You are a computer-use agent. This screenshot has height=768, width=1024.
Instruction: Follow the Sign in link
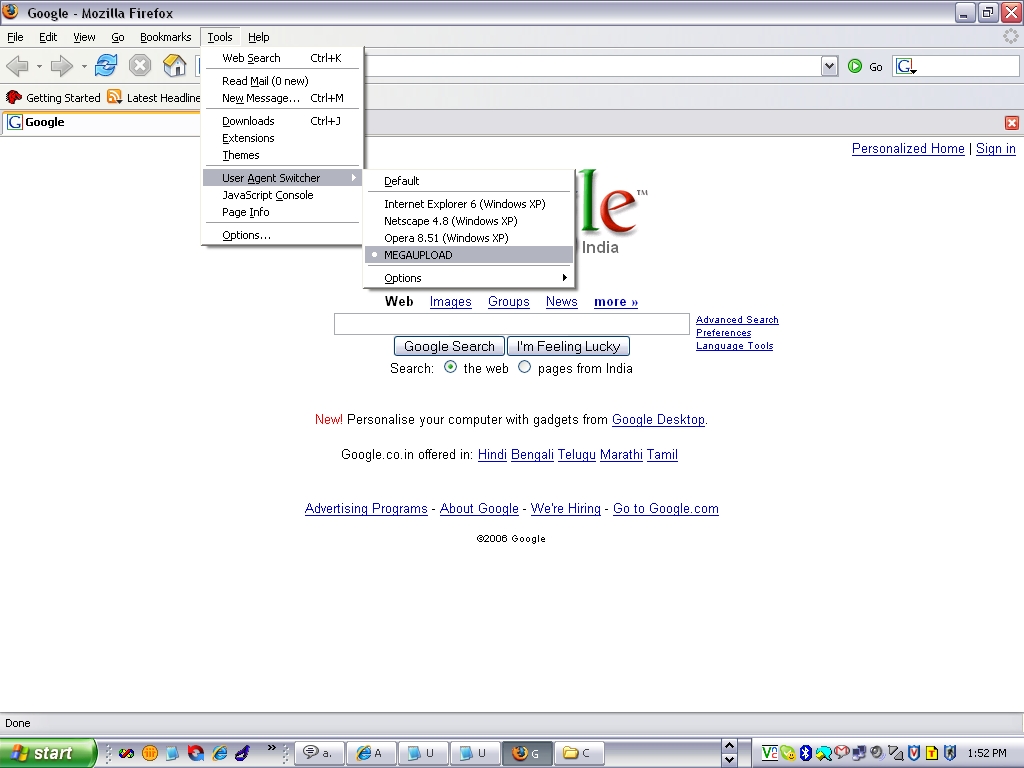[x=995, y=149]
